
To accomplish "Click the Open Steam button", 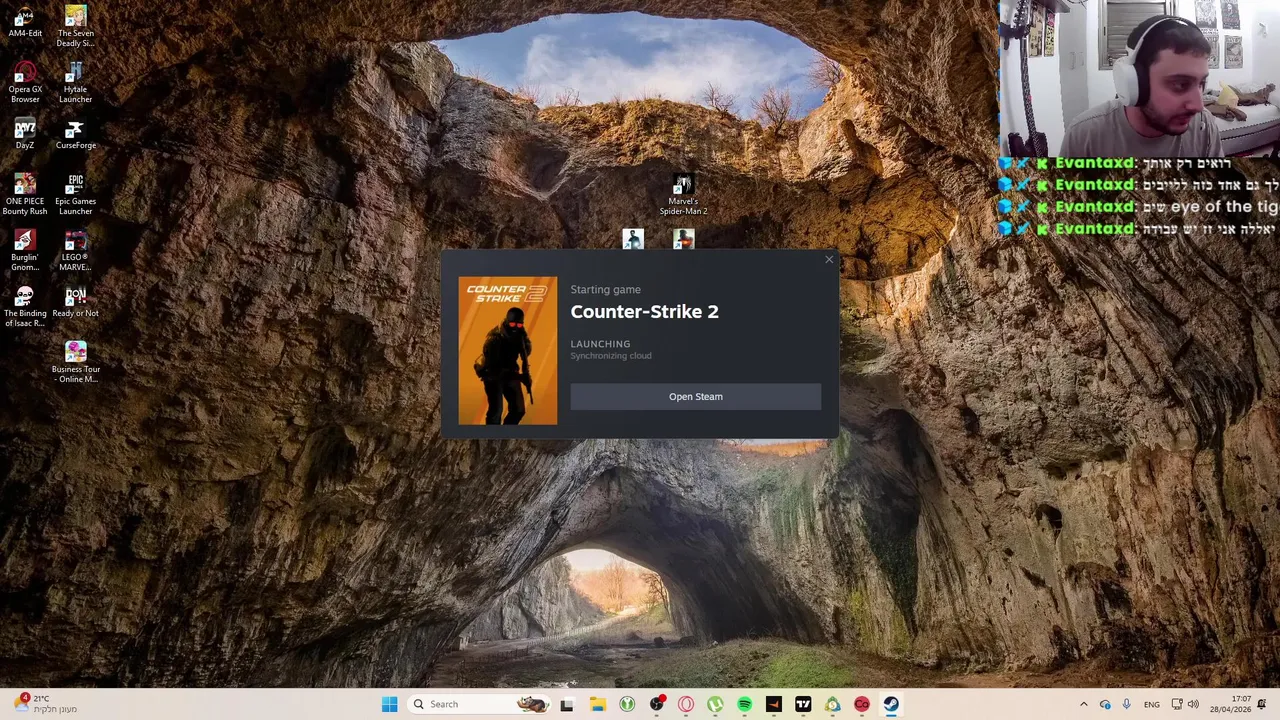I will [x=695, y=396].
